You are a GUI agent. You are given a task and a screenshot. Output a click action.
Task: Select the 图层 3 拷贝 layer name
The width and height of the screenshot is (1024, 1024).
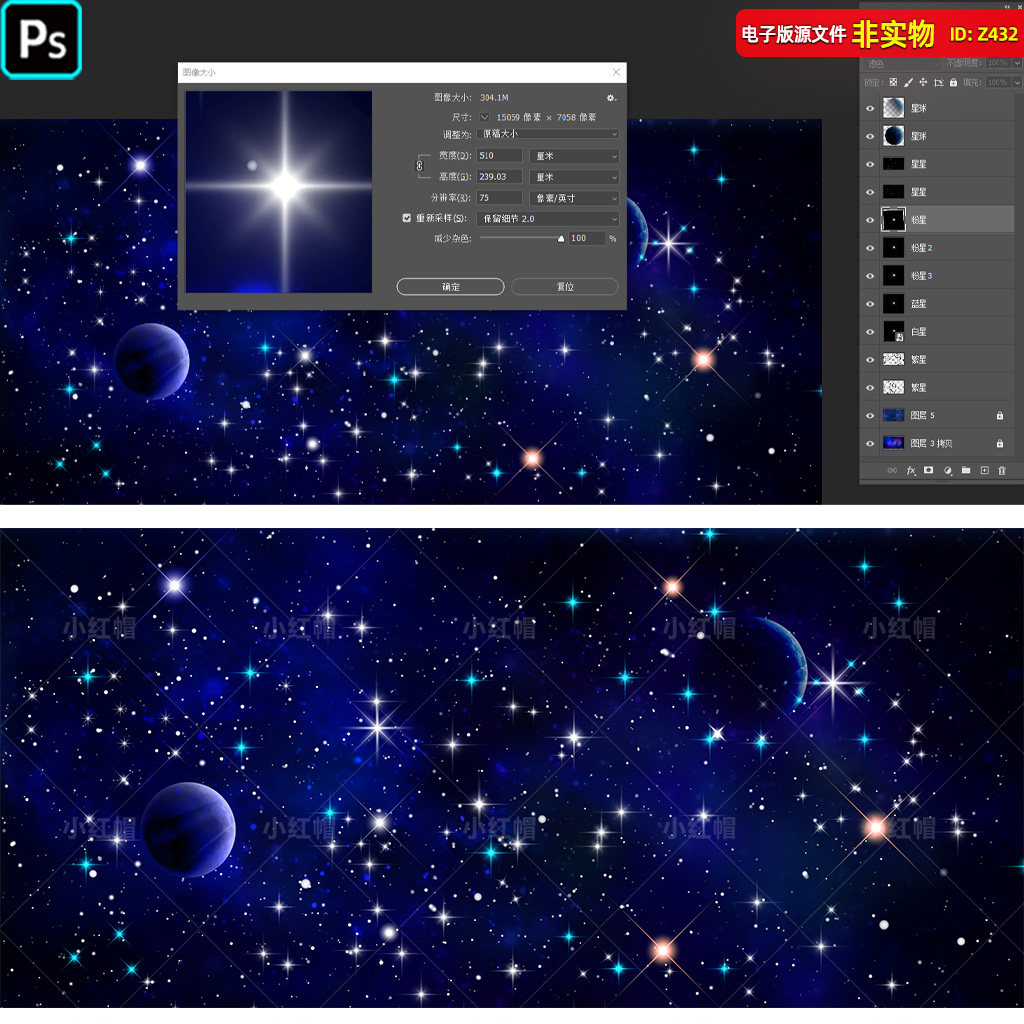931,443
